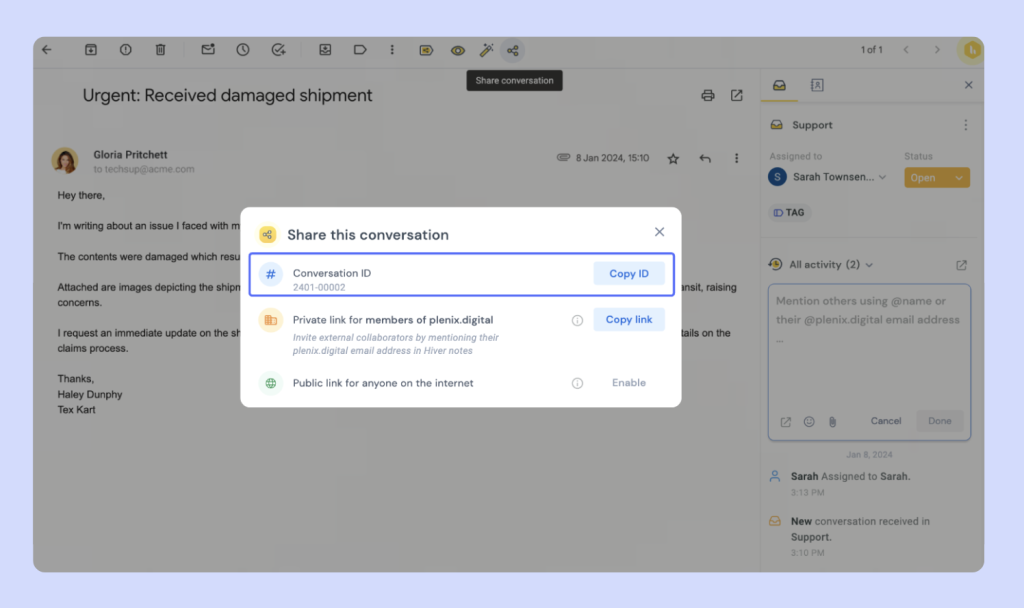Select the Share conversation icon
The image size is (1024, 608).
coord(513,50)
